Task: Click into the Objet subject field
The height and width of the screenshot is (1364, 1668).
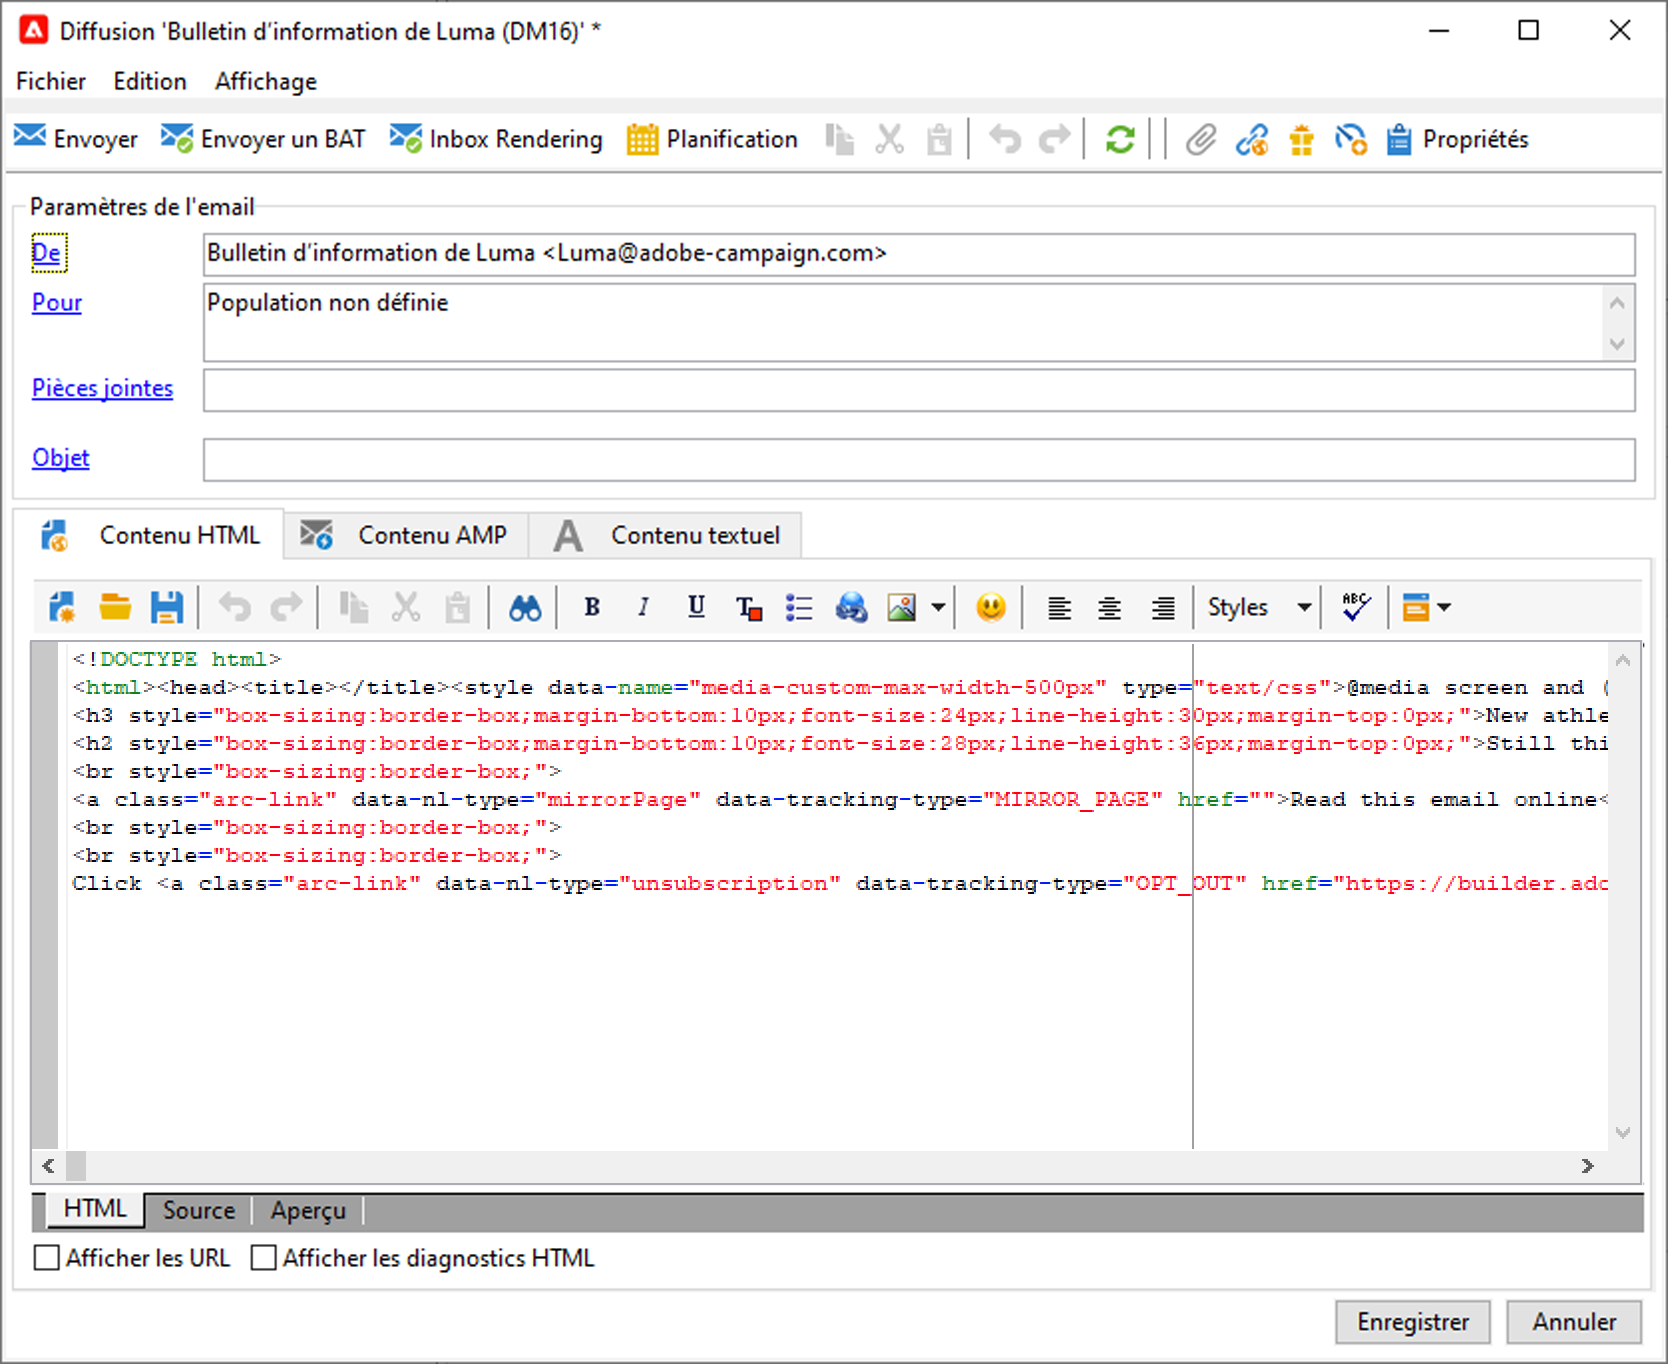Action: coord(918,459)
